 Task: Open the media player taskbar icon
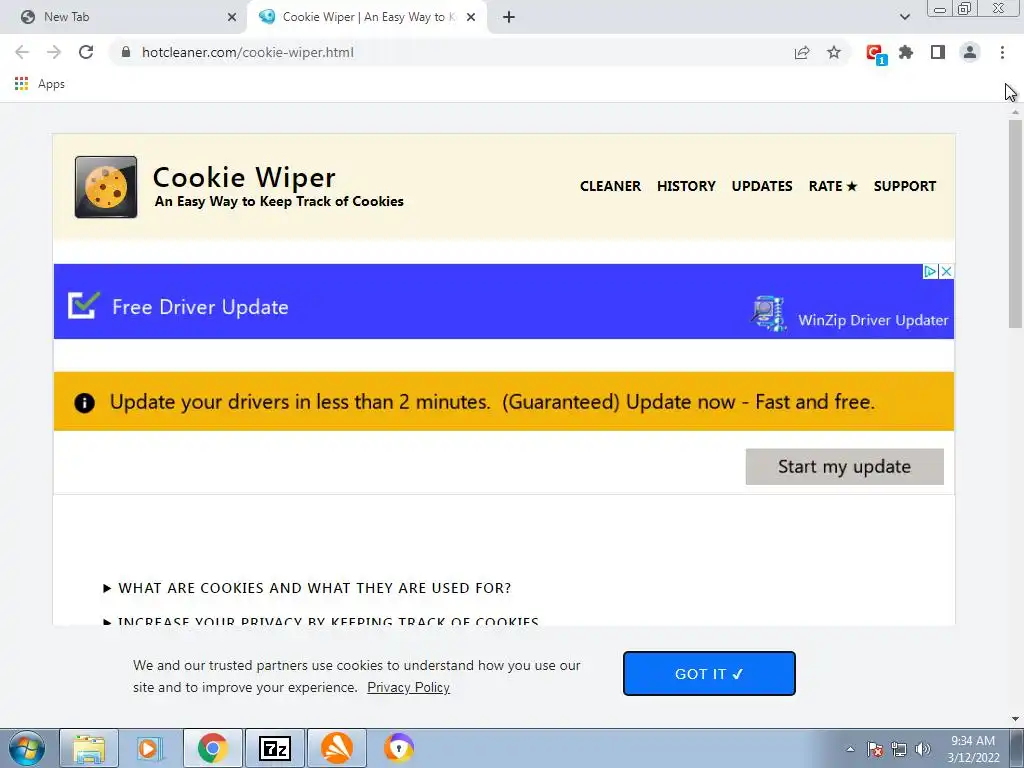point(148,748)
